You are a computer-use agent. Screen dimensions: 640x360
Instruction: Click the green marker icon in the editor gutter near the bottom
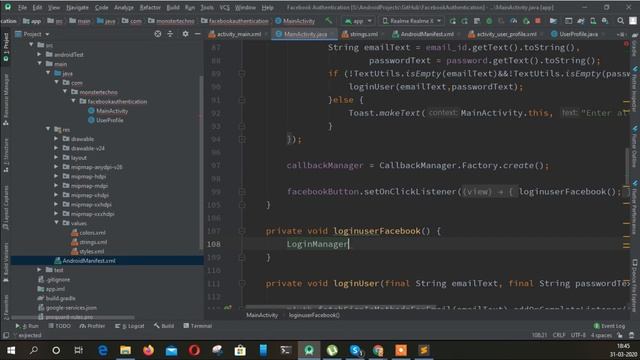228,307
